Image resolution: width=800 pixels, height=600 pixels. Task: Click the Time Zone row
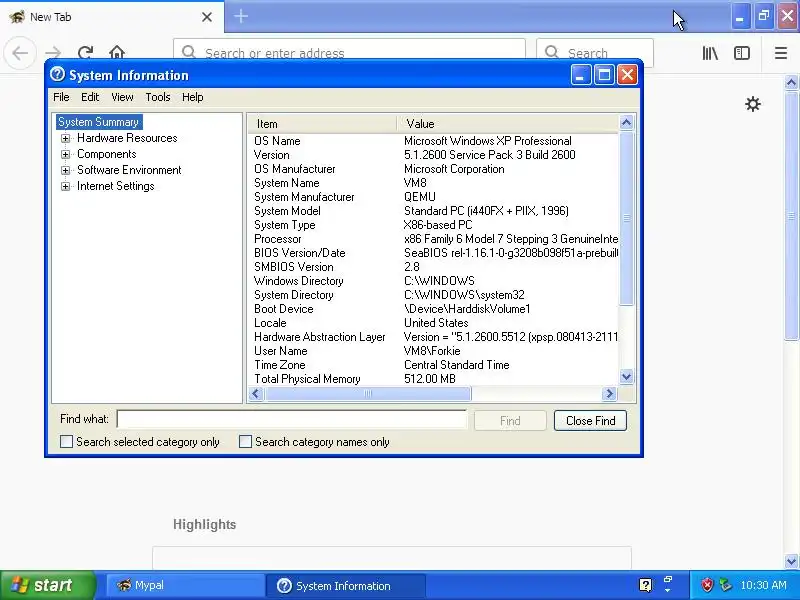pyautogui.click(x=434, y=365)
